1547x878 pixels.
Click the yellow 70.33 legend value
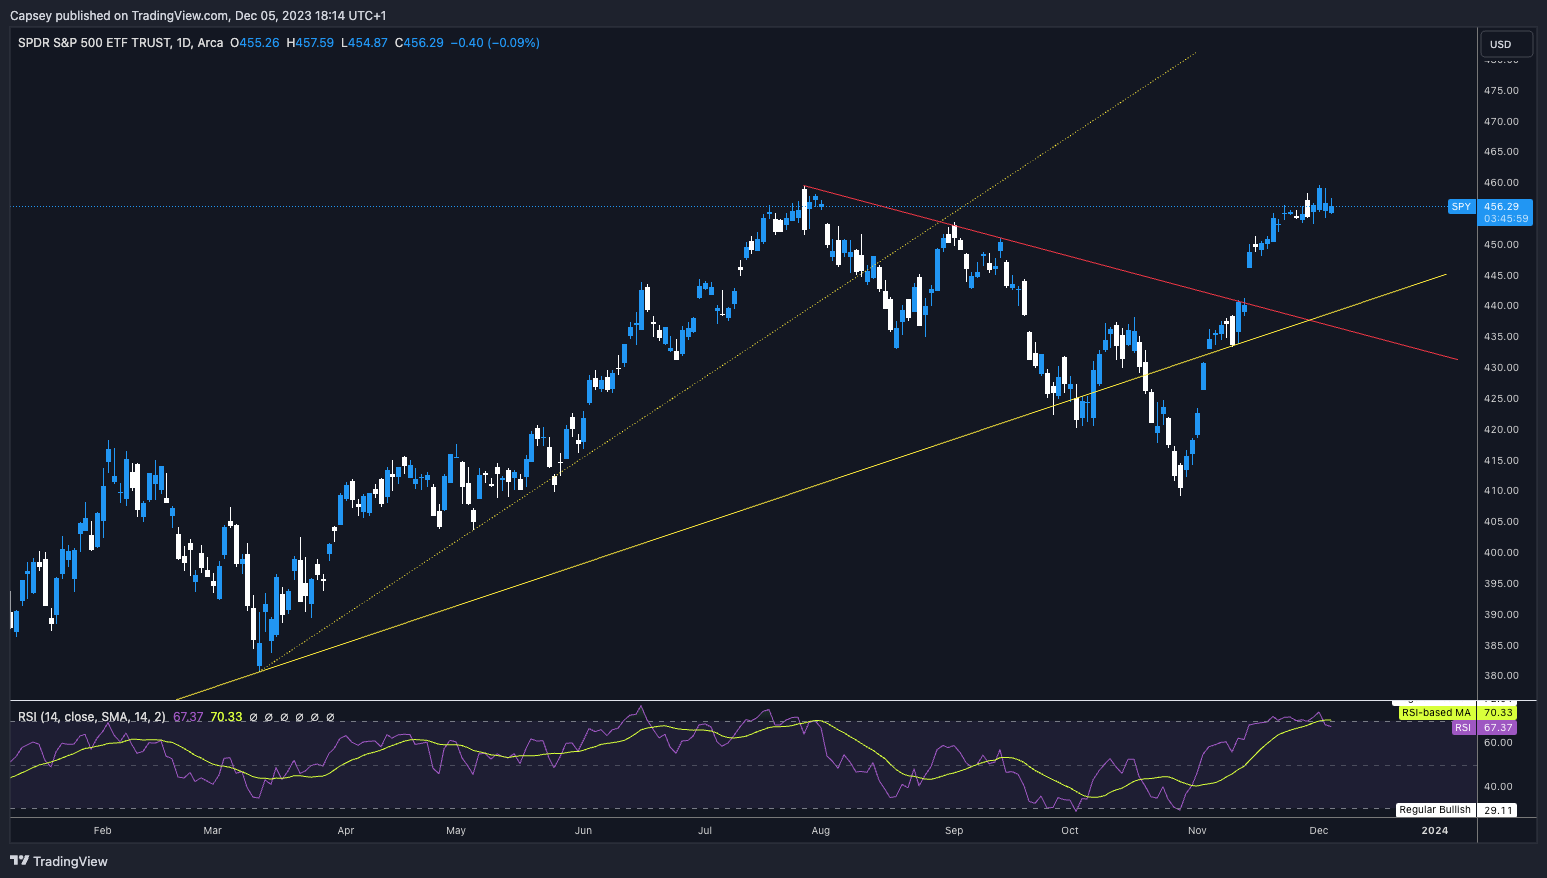(x=226, y=717)
